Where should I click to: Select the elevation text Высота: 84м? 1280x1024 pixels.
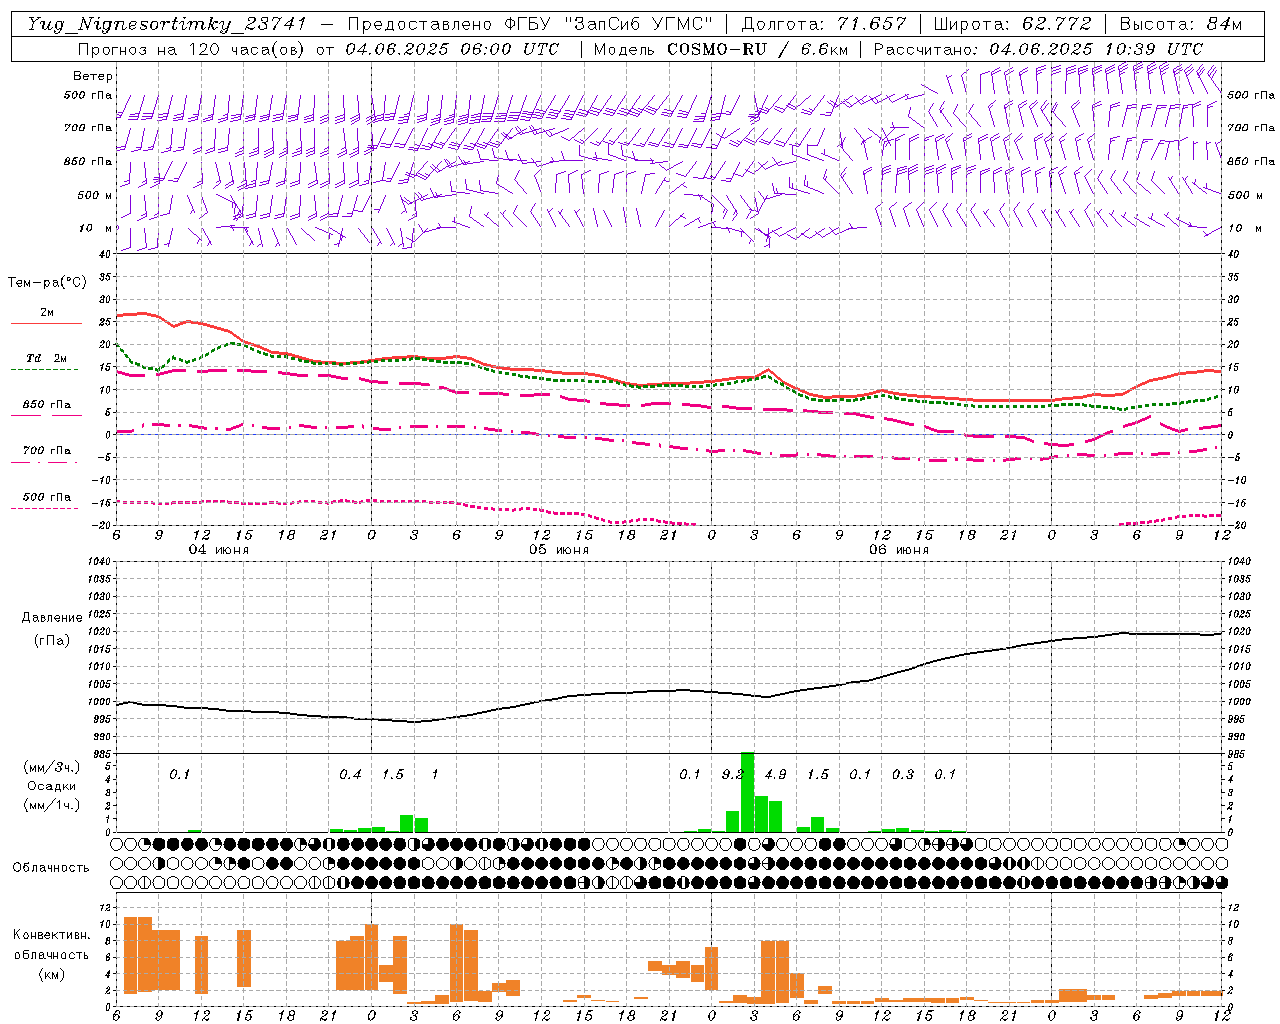pyautogui.click(x=1180, y=24)
